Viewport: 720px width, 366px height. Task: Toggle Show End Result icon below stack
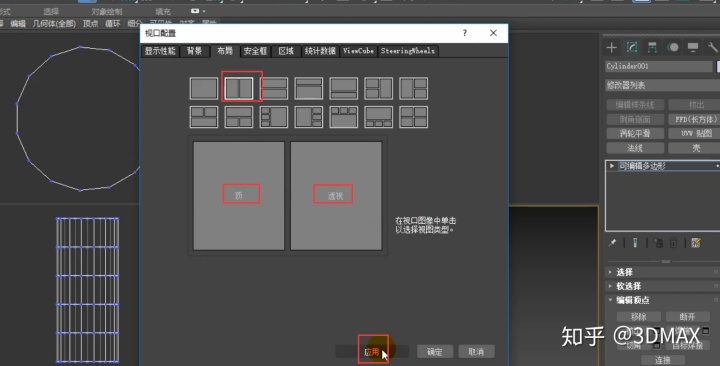(x=635, y=243)
